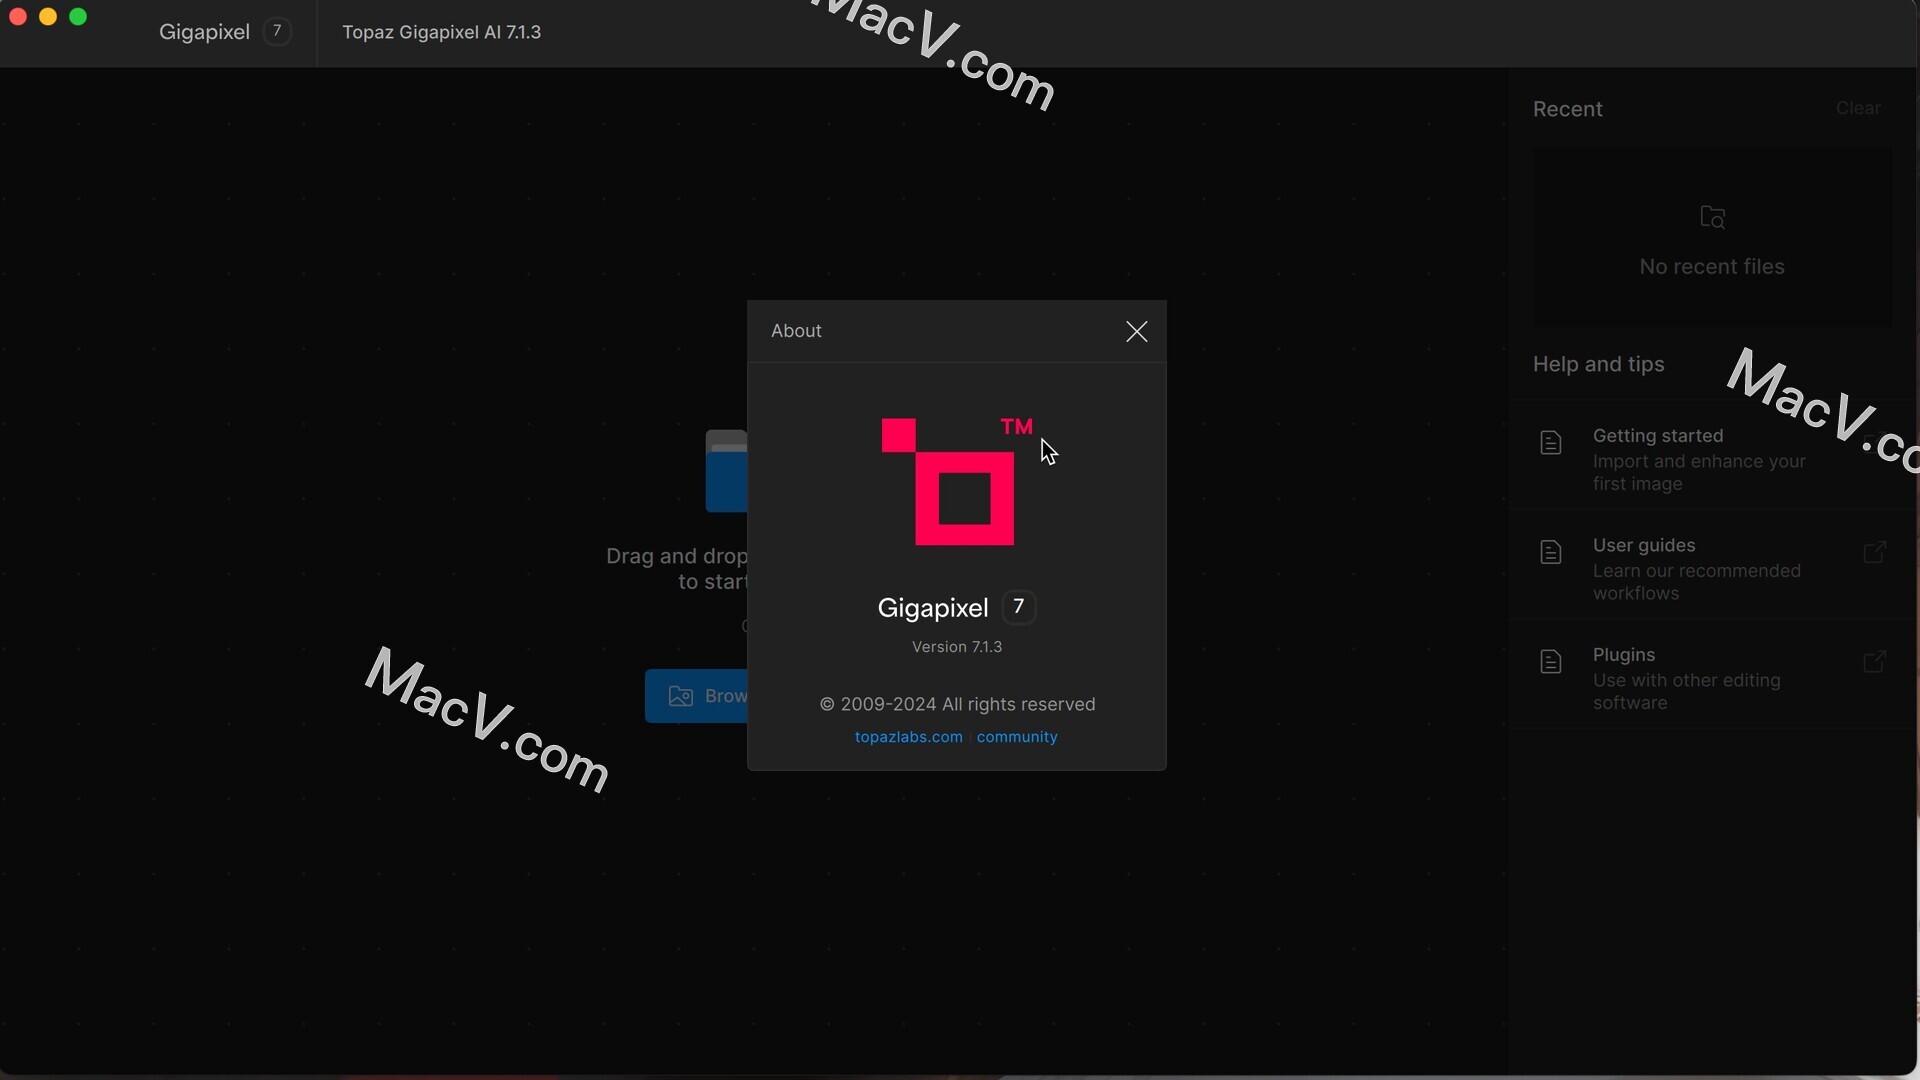Click the no recent files folder icon

tap(1712, 217)
